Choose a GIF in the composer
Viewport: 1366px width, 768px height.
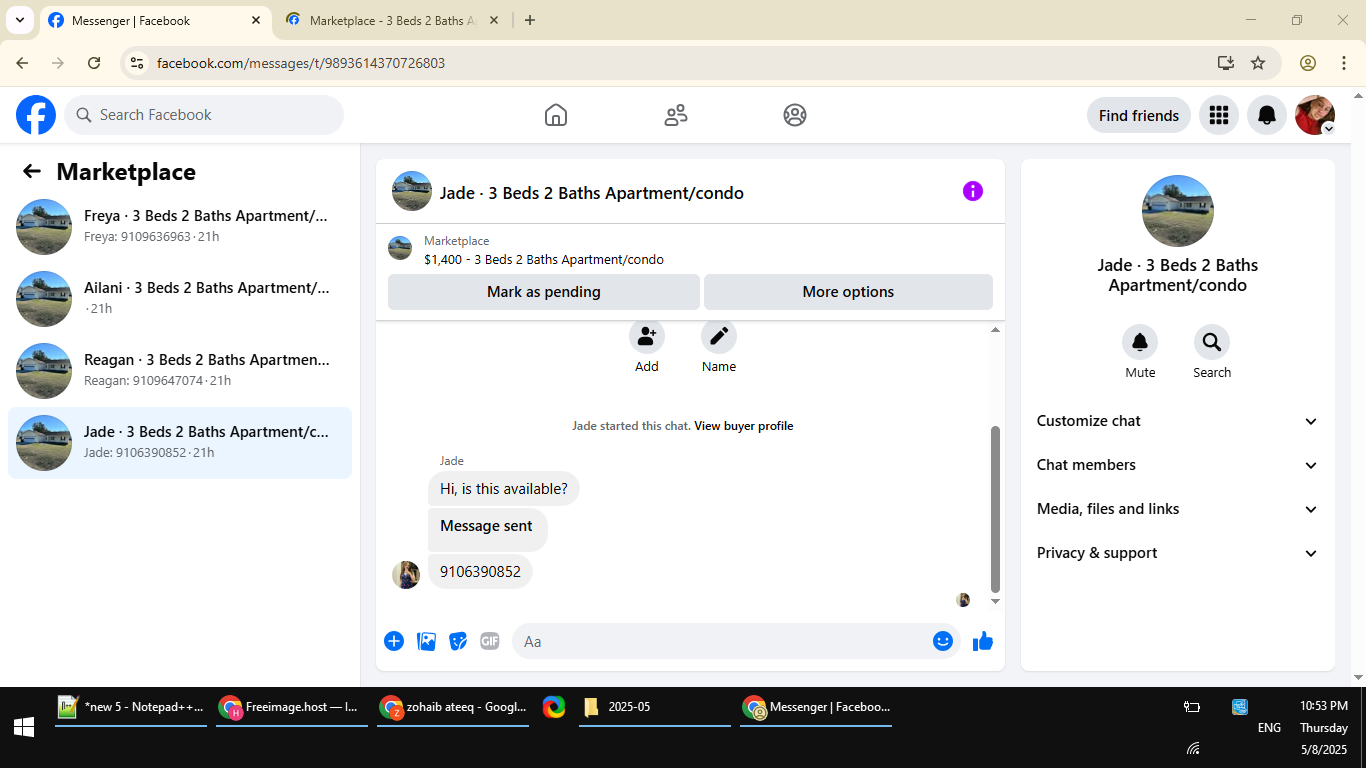[x=489, y=641]
